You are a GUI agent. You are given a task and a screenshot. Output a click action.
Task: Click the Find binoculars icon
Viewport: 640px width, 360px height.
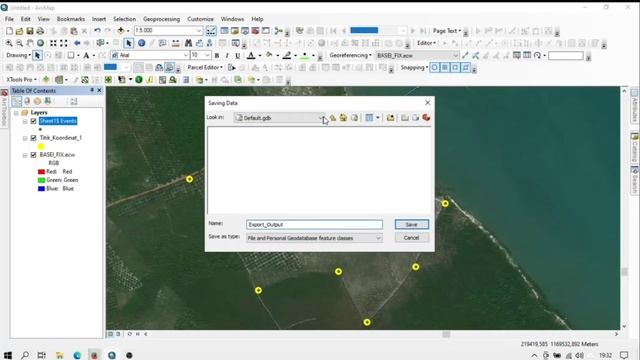coord(188,43)
